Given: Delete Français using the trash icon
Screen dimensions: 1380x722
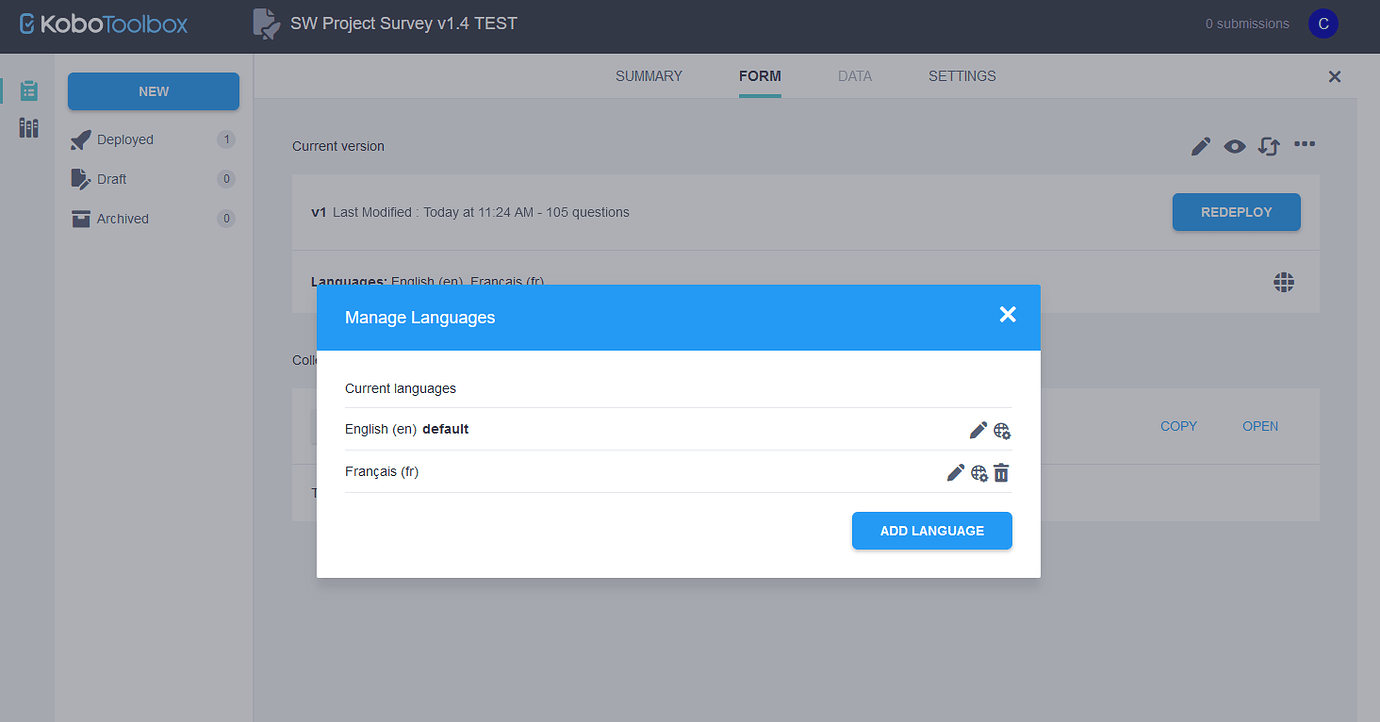Looking at the screenshot, I should pos(1001,471).
